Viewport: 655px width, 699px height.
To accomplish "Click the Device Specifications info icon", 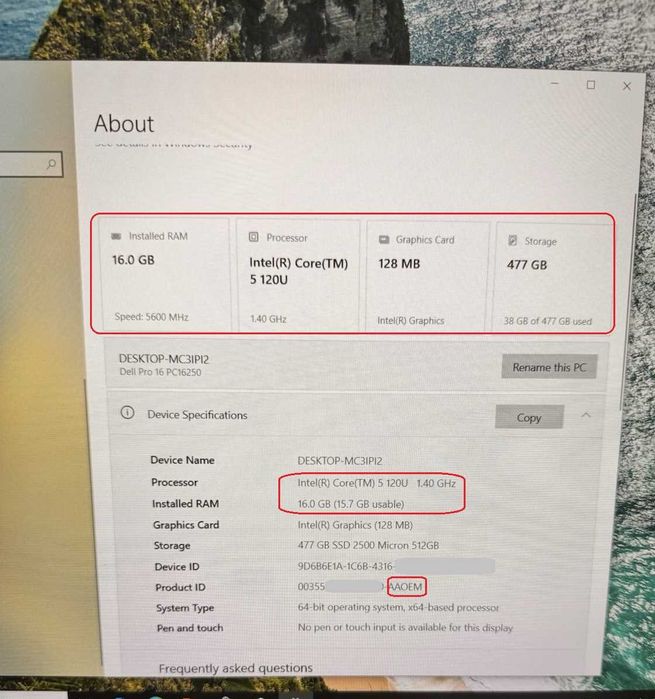I will tap(127, 413).
